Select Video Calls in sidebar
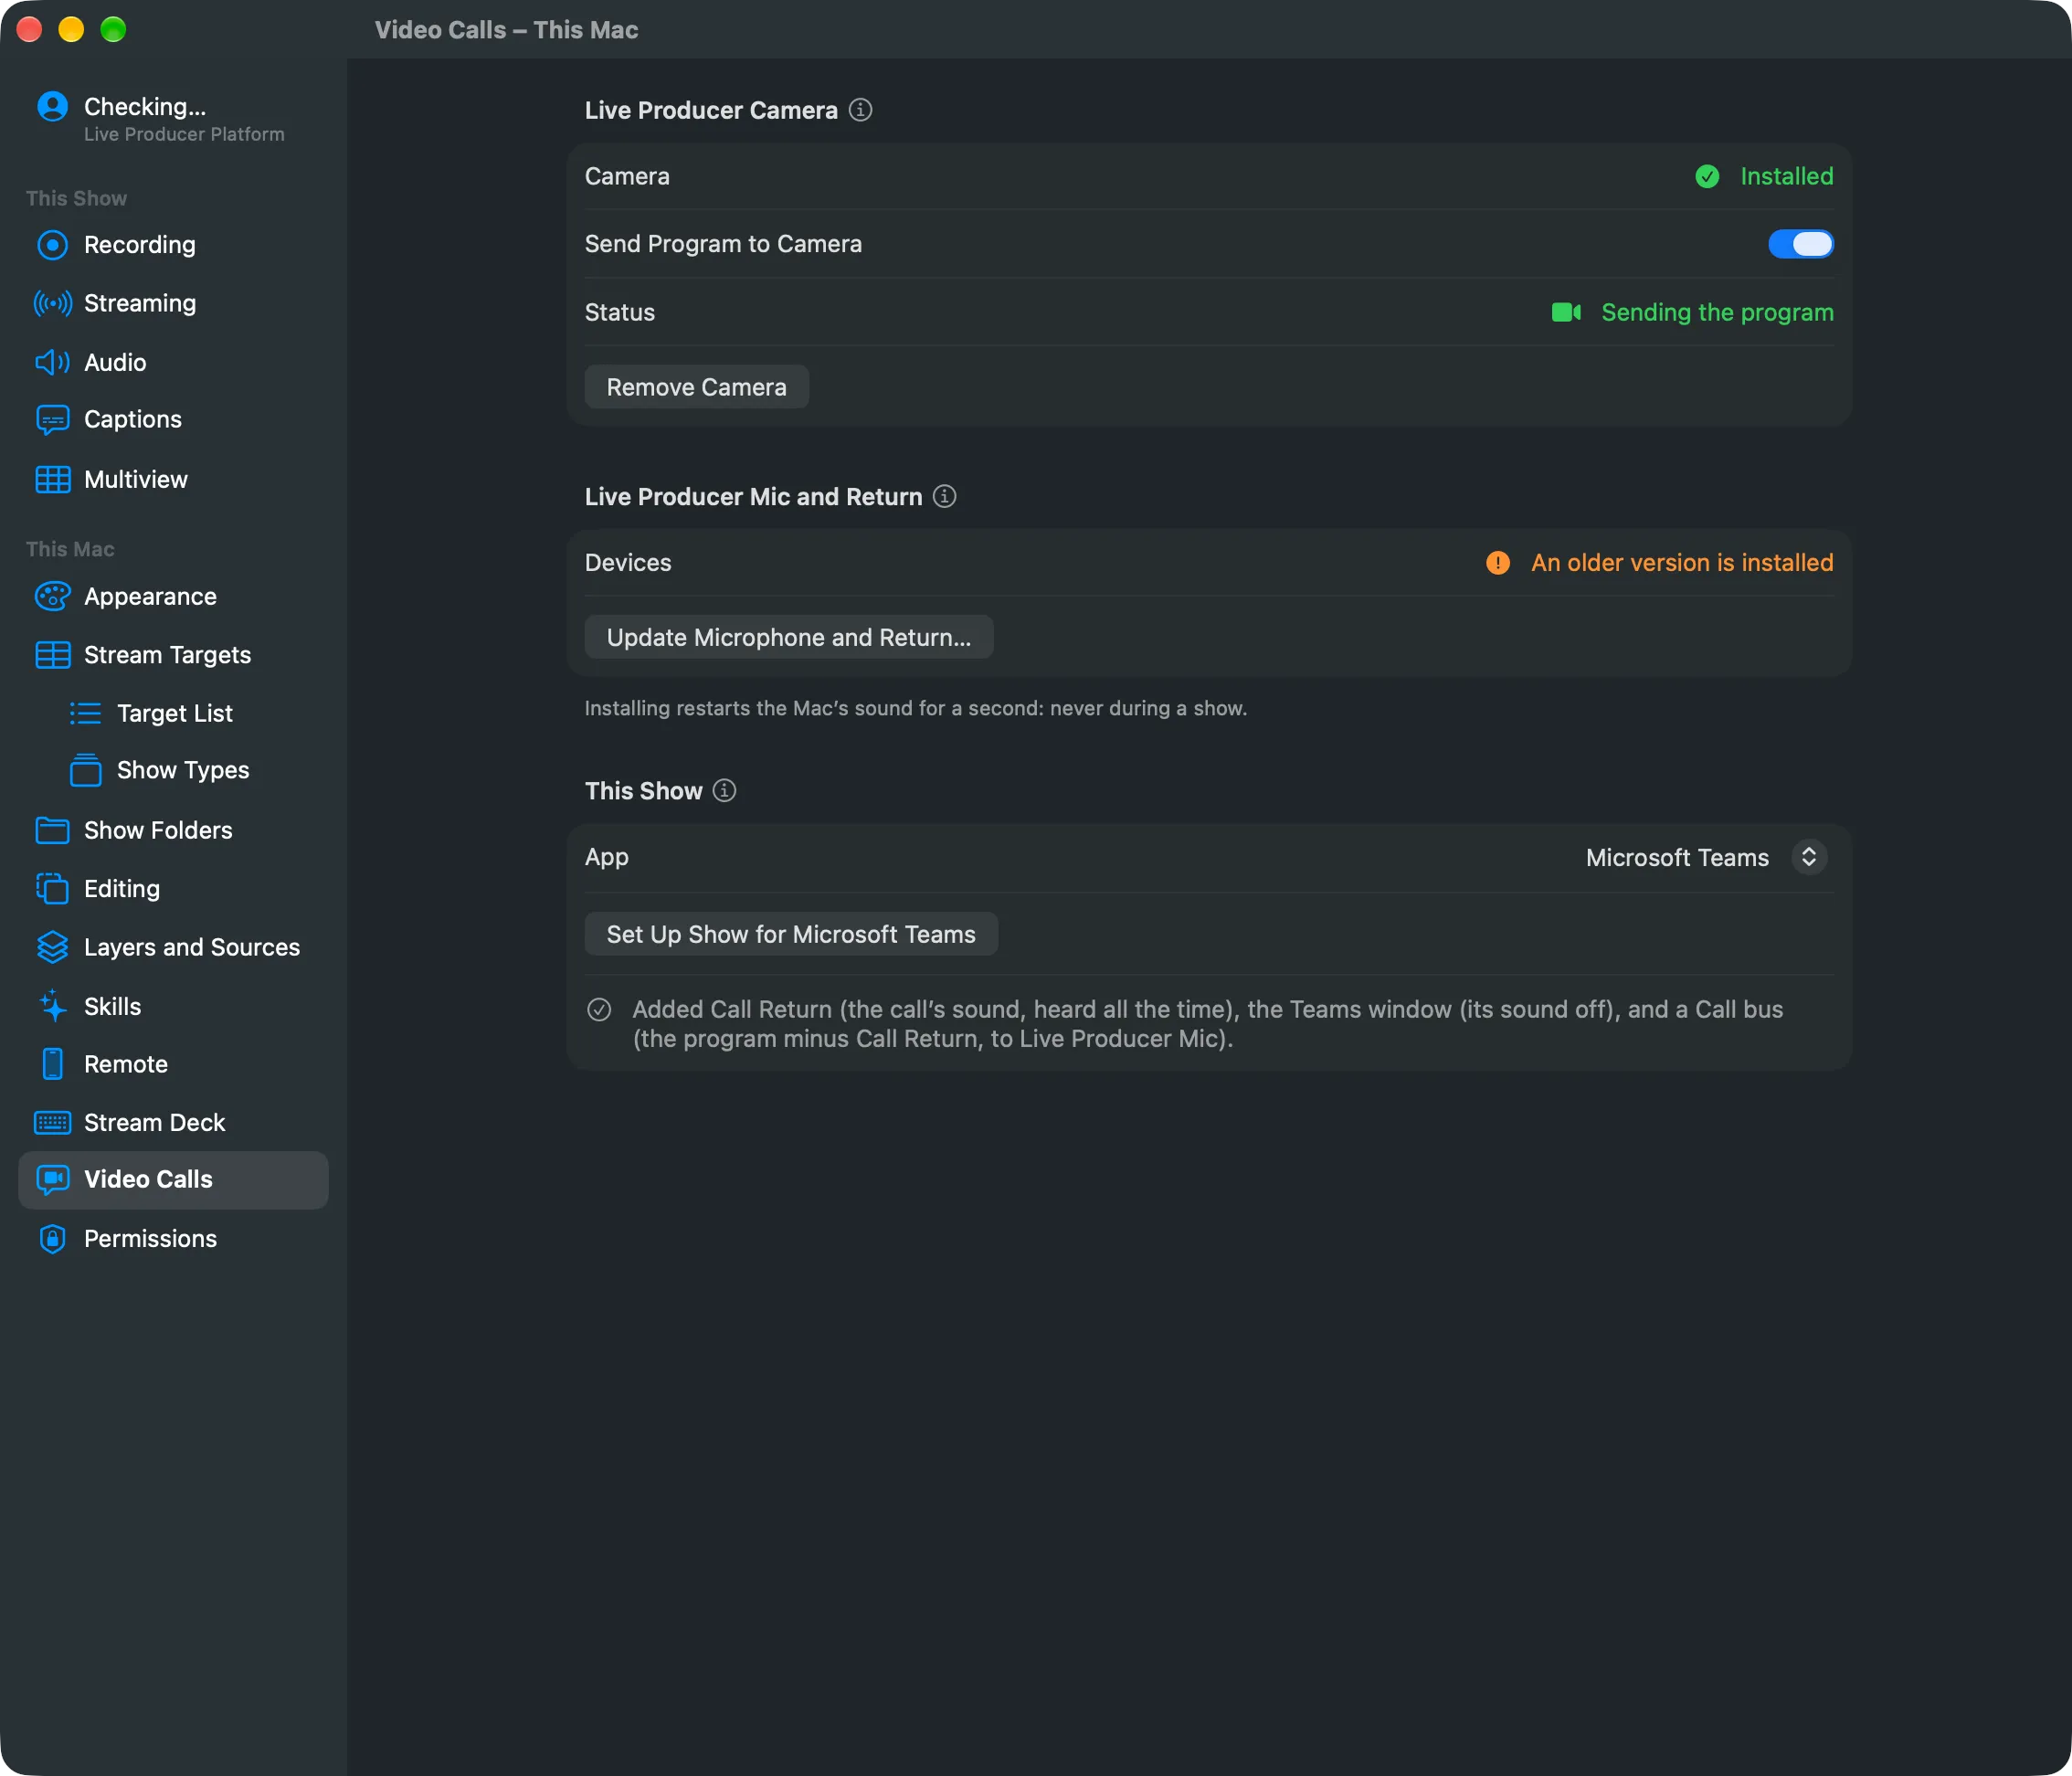The width and height of the screenshot is (2072, 1776). tap(173, 1180)
